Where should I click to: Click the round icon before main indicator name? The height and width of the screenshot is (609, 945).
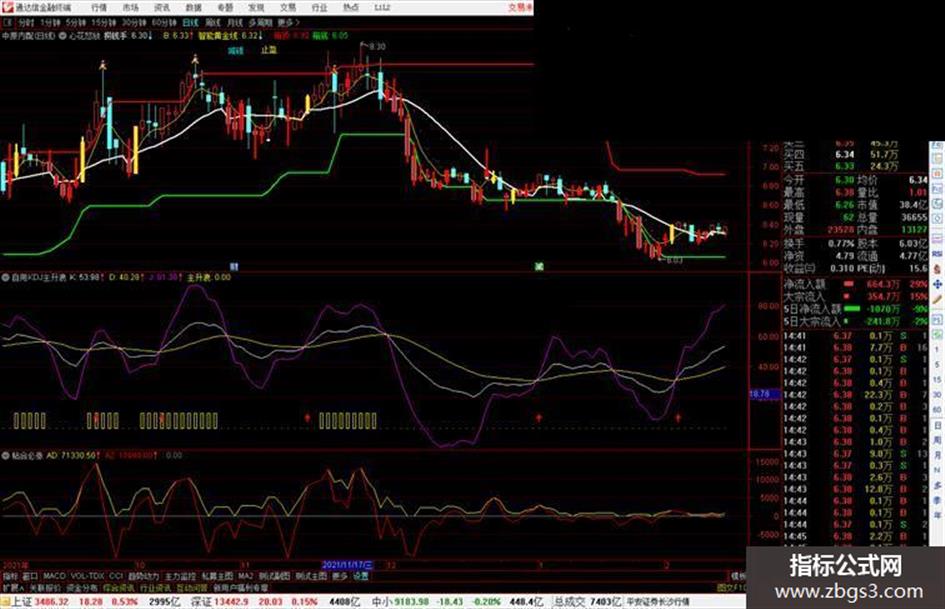click(63, 36)
